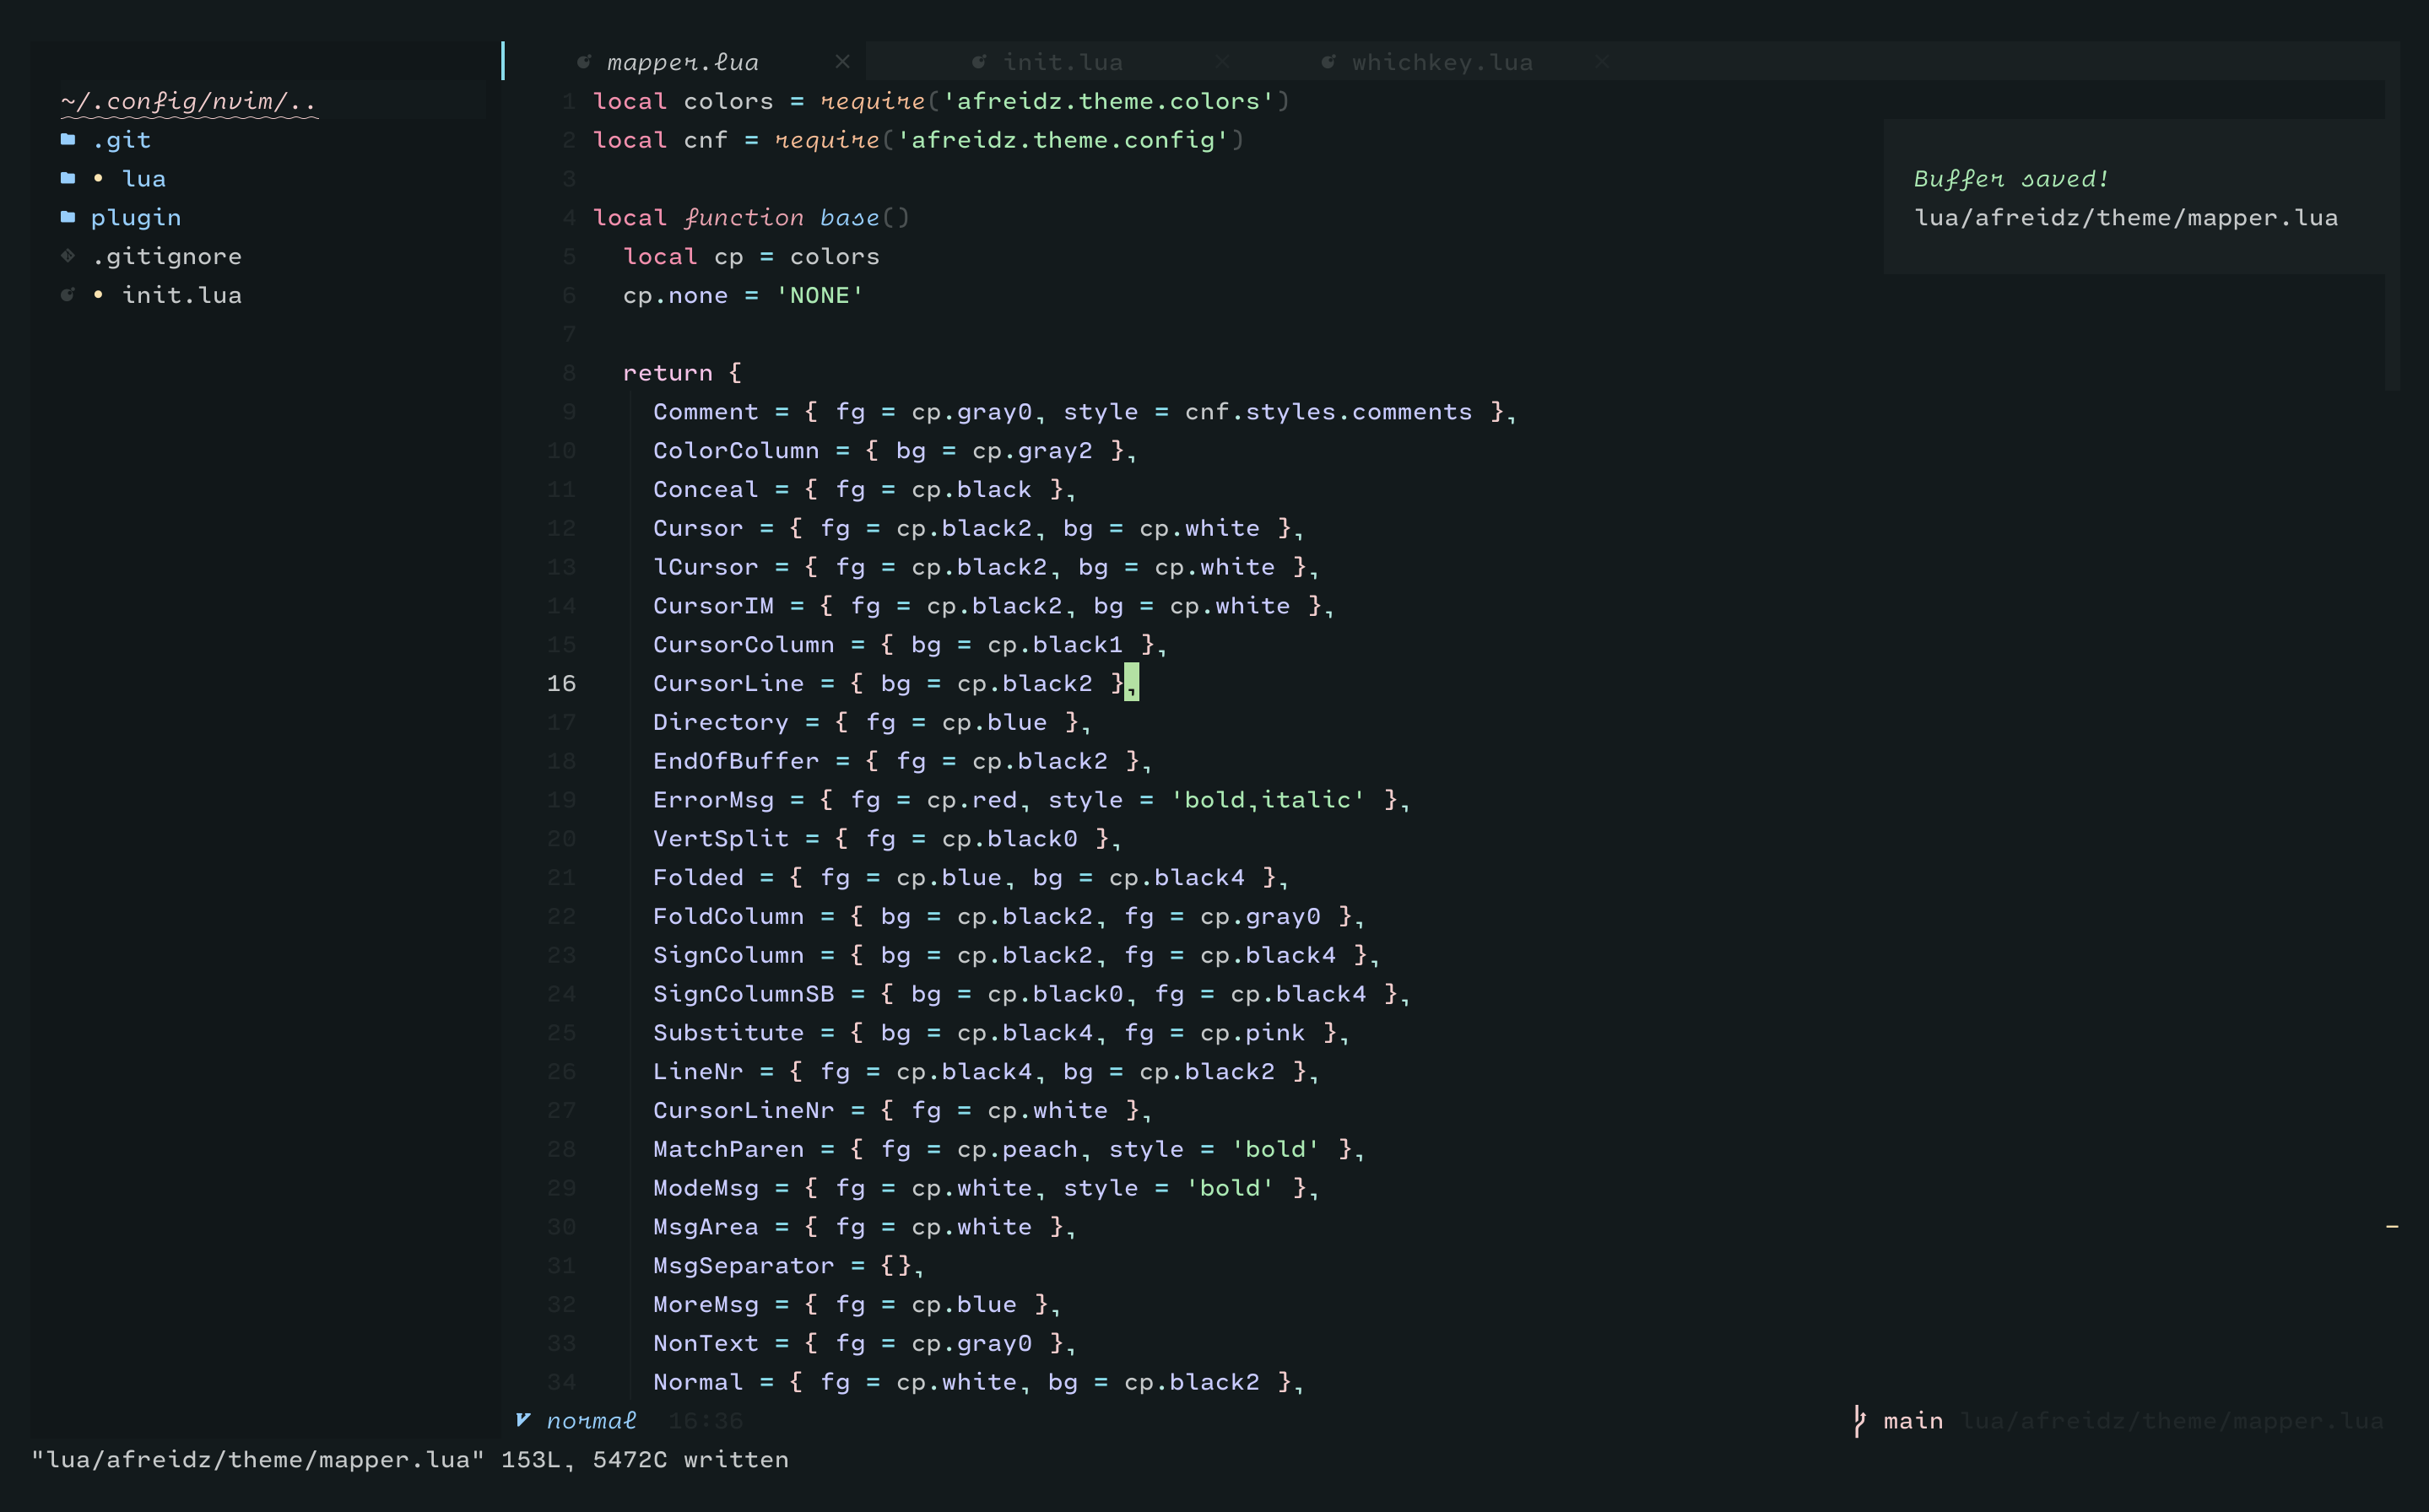Click the 'NONE' string on line 6
This screenshot has width=2429, height=1512.
pyautogui.click(x=819, y=296)
